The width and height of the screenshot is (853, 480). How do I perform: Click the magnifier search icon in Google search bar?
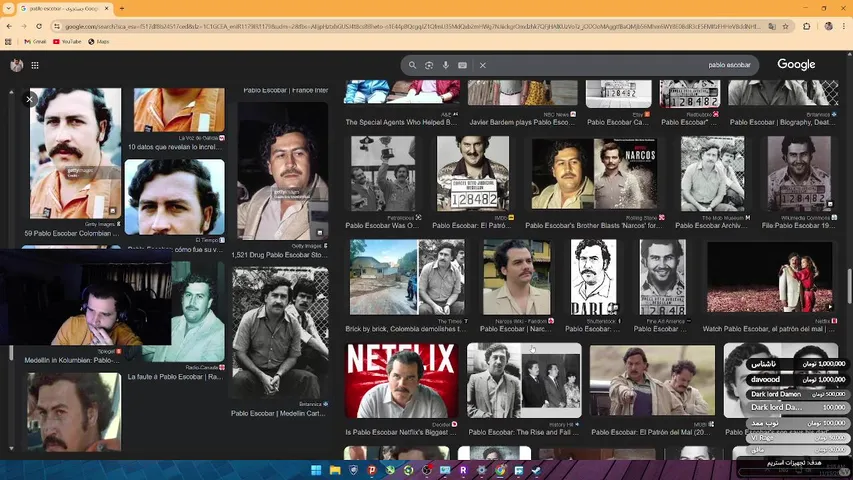[412, 65]
